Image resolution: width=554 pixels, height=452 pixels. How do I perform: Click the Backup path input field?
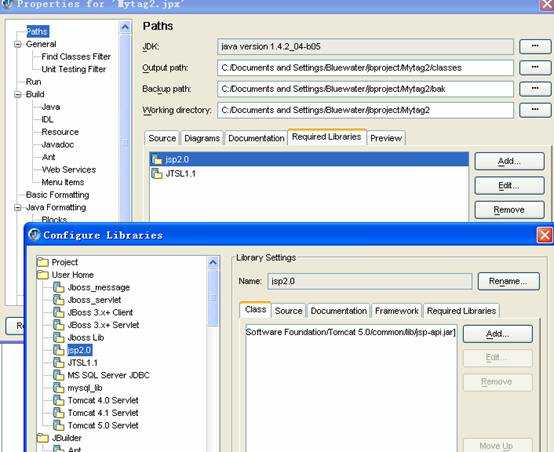(365, 89)
